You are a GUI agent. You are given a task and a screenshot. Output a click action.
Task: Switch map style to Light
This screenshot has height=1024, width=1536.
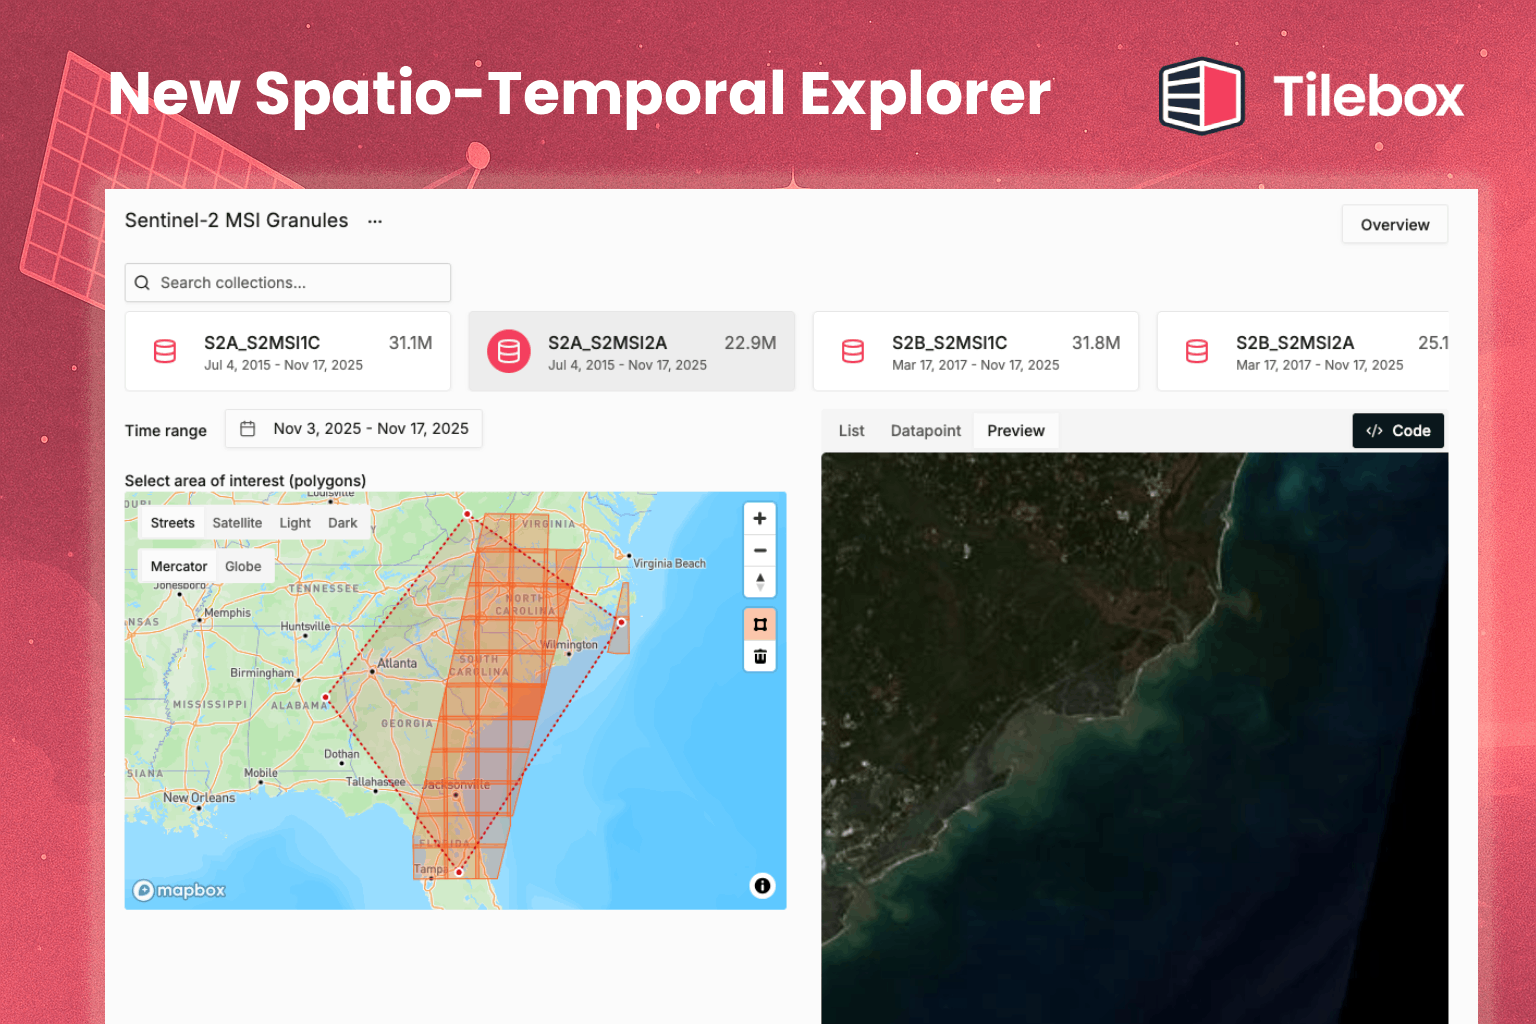tap(295, 523)
